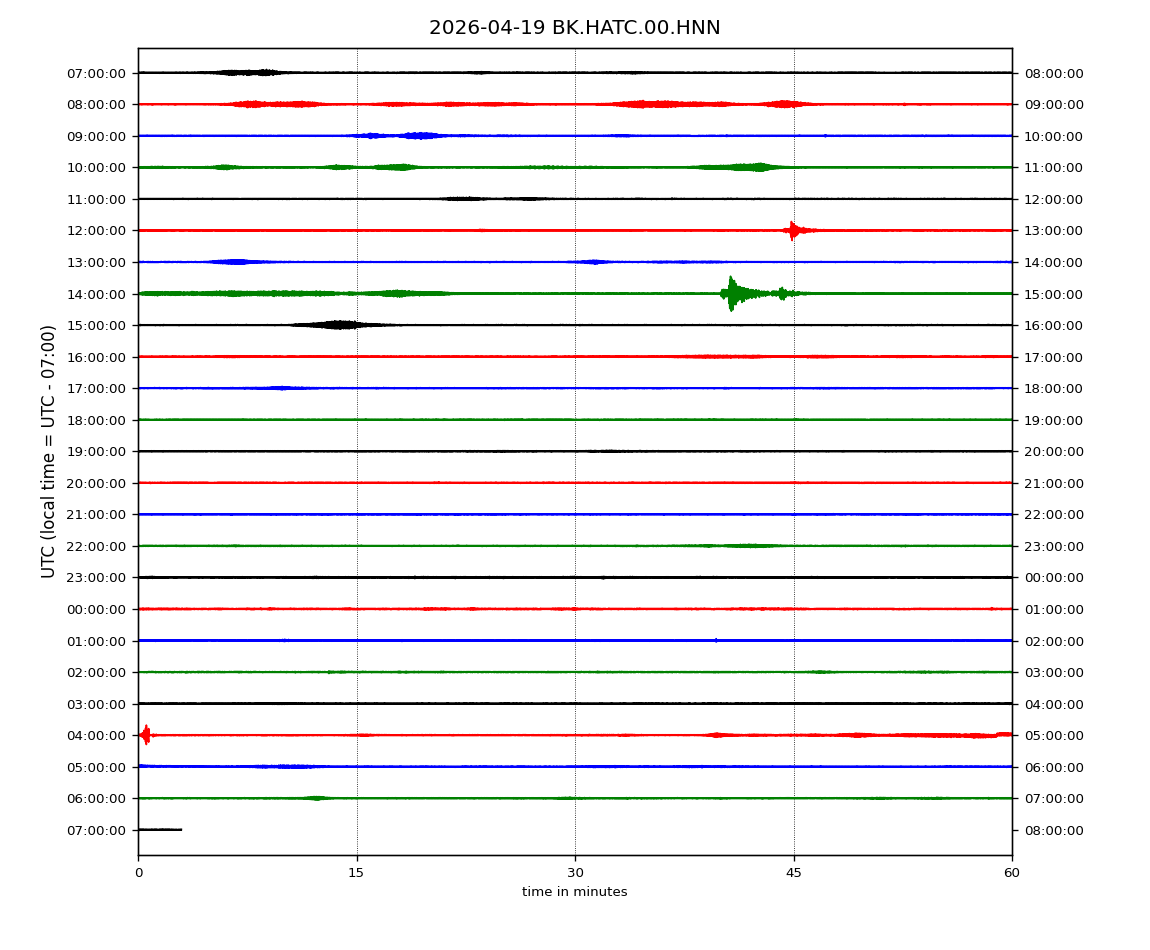The width and height of the screenshot is (1150, 950).
Task: Click the x-axis tick label 15
Action: [x=357, y=873]
